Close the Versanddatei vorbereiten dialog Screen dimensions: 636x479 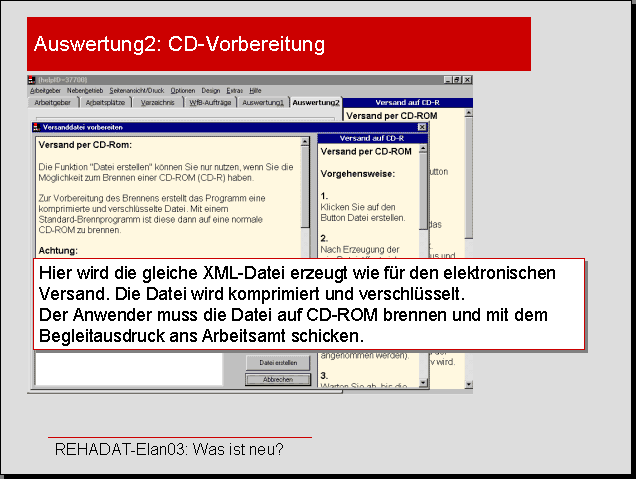[x=422, y=128]
